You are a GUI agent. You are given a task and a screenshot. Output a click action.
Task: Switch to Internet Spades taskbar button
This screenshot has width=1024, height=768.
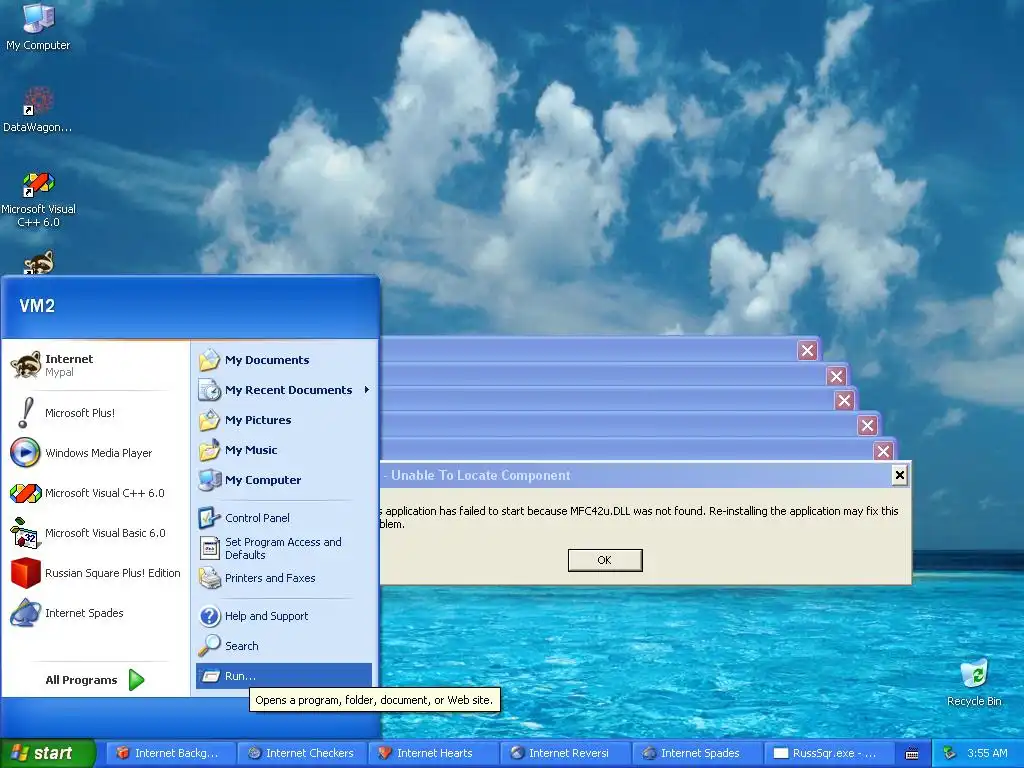(697, 753)
